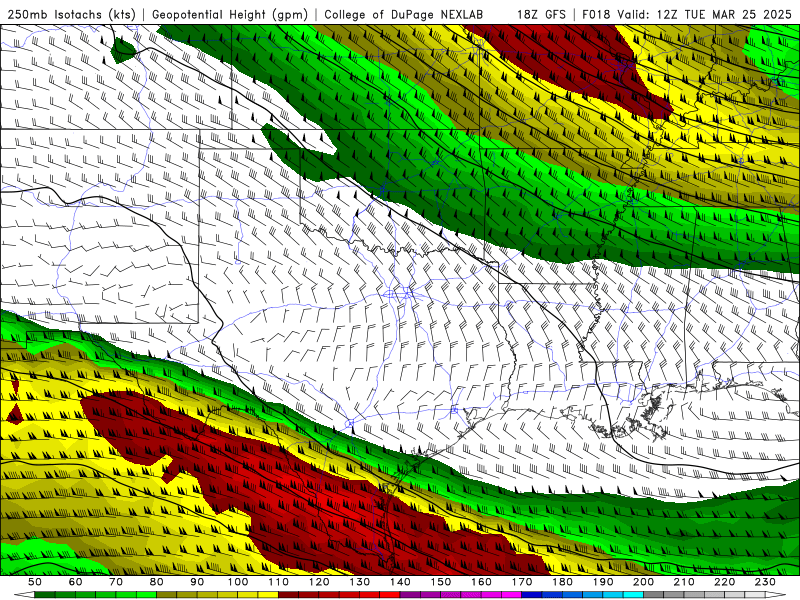Select the 190 value on the legend scale
800x600 pixels.
pyautogui.click(x=603, y=582)
